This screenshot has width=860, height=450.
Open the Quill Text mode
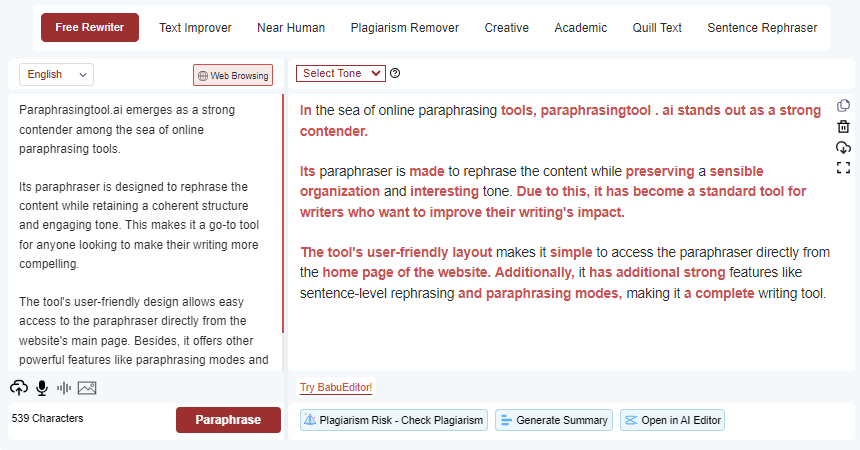657,27
